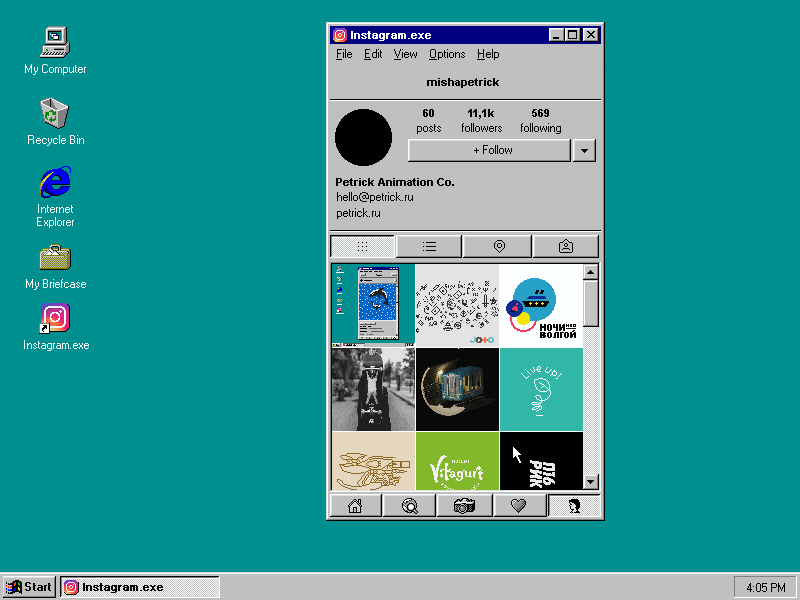
Task: Click the Instagram logo in the title bar
Action: 340,34
